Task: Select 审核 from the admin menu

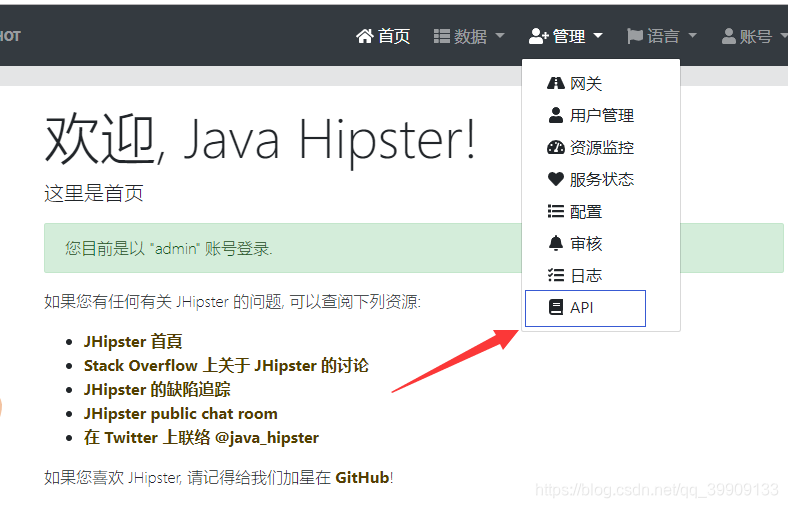Action: (601, 243)
